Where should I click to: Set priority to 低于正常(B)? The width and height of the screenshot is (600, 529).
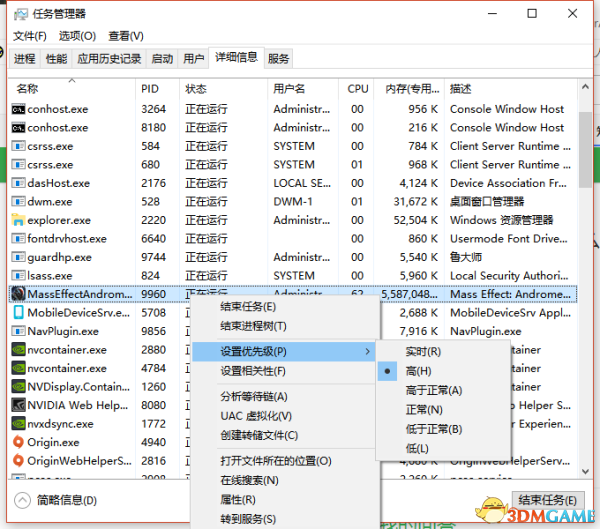point(444,429)
